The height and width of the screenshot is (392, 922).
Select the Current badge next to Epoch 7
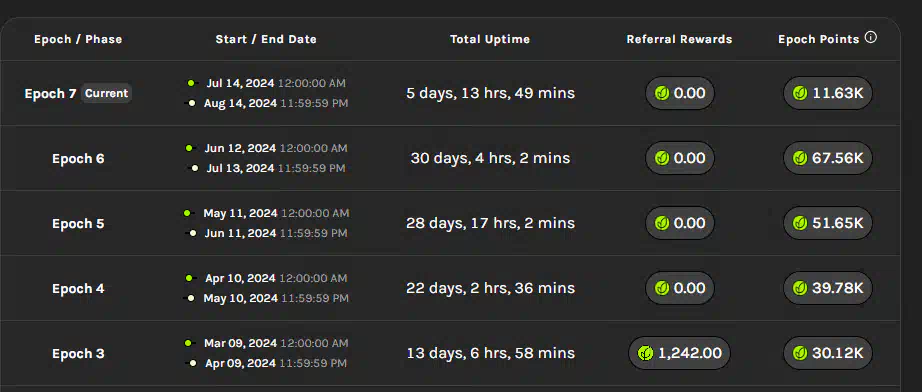click(x=106, y=93)
